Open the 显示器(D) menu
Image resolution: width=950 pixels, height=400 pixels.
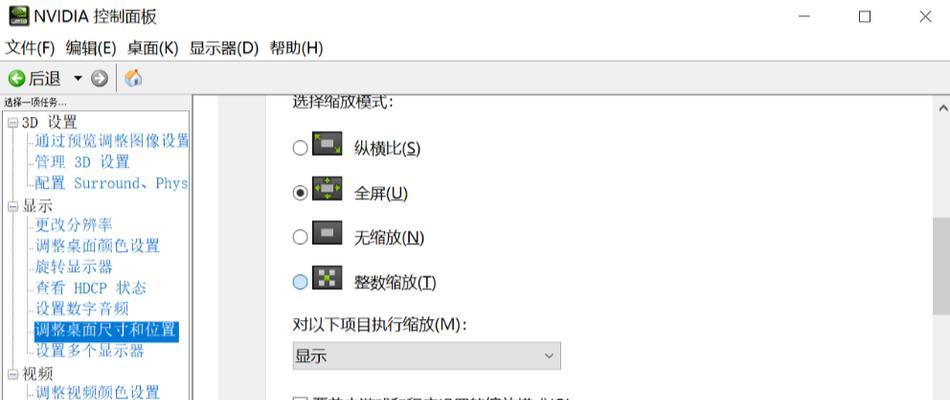click(224, 48)
